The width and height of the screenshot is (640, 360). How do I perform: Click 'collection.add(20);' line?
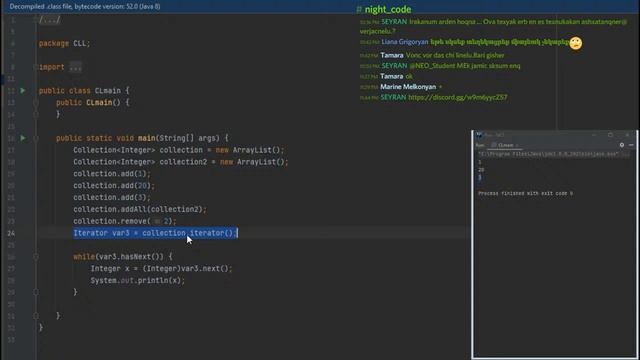(114, 185)
